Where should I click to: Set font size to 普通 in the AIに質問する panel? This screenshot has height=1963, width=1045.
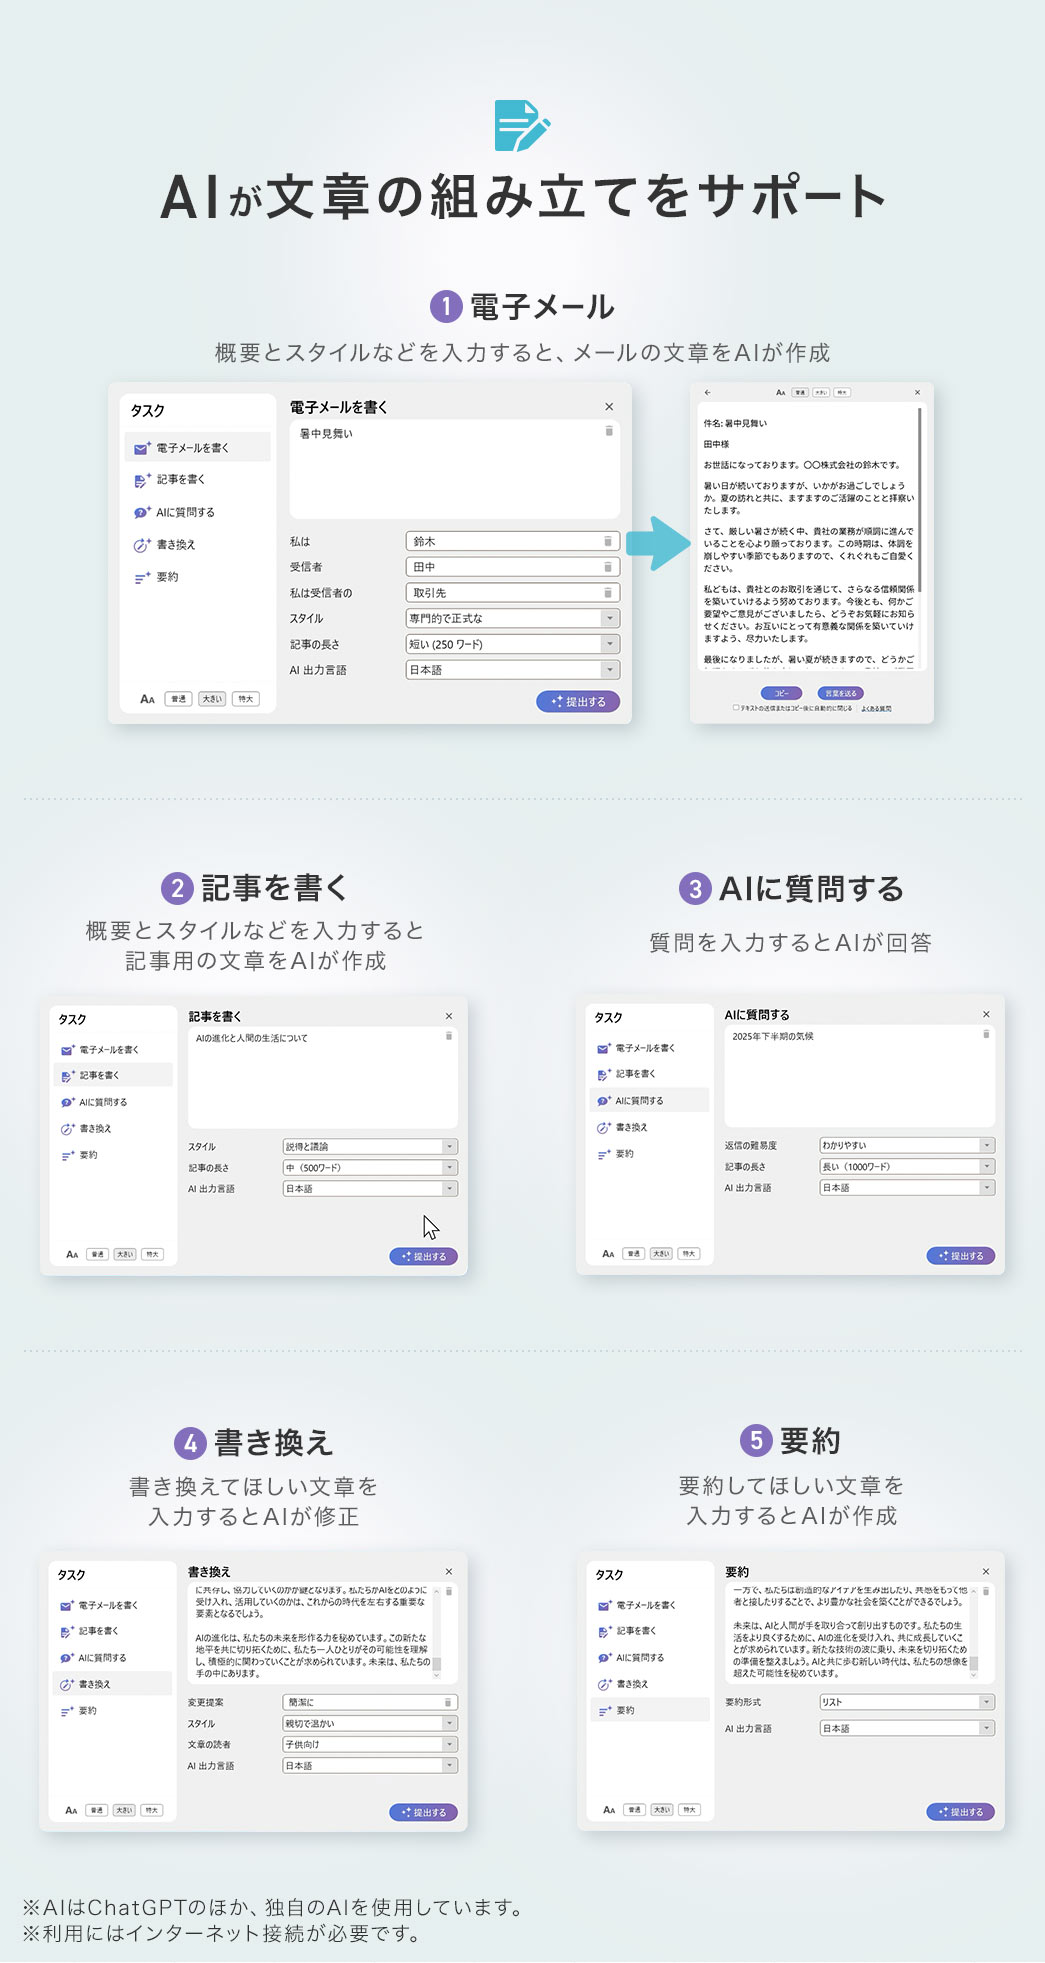[633, 1253]
